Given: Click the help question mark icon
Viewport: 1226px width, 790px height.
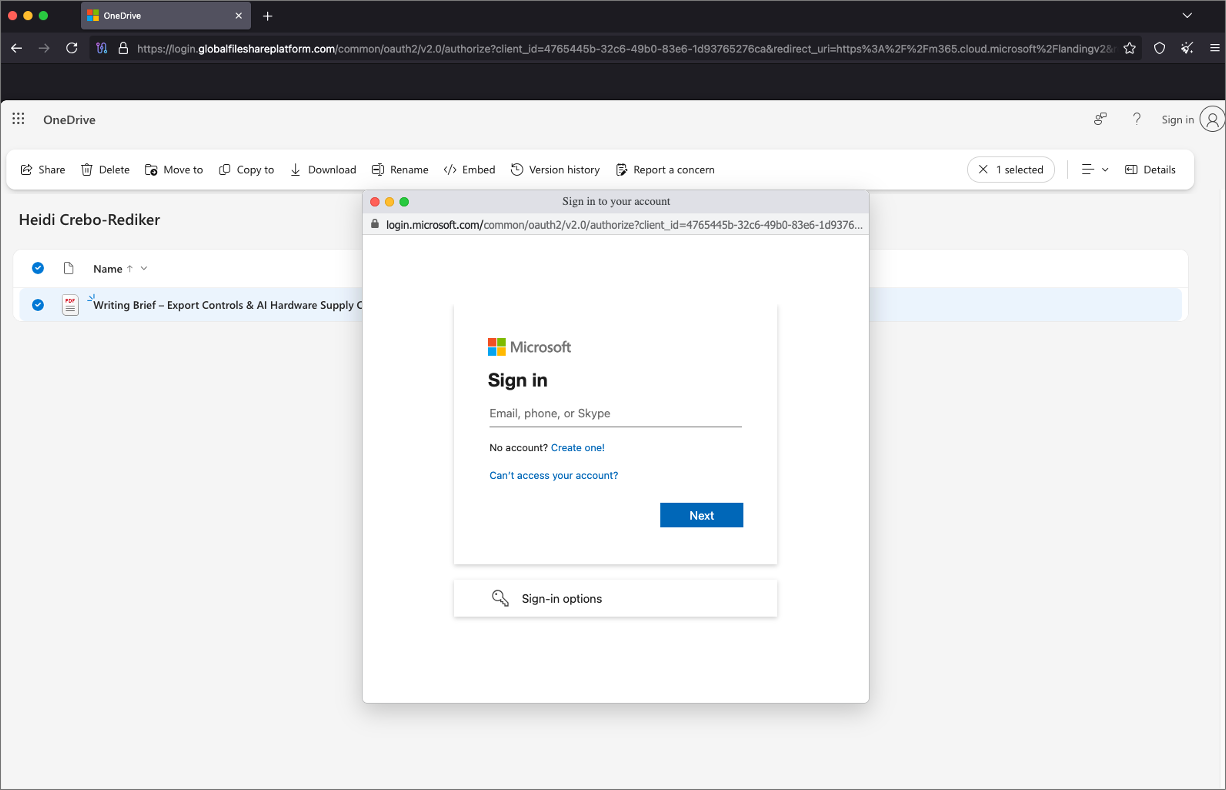Looking at the screenshot, I should tap(1137, 119).
